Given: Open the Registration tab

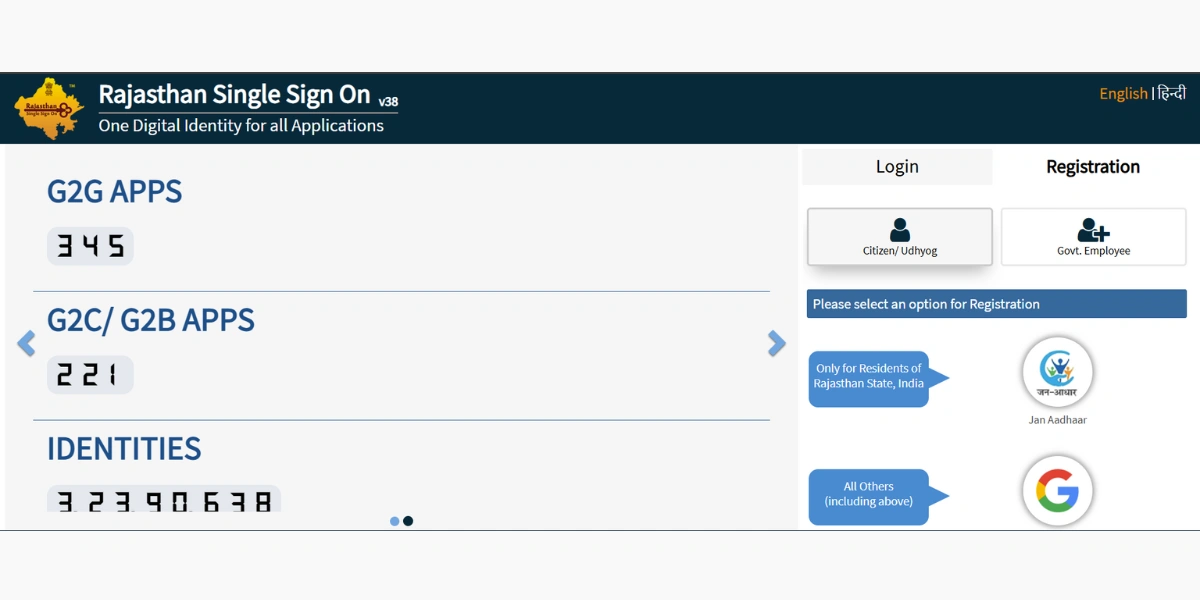Looking at the screenshot, I should [1093, 167].
